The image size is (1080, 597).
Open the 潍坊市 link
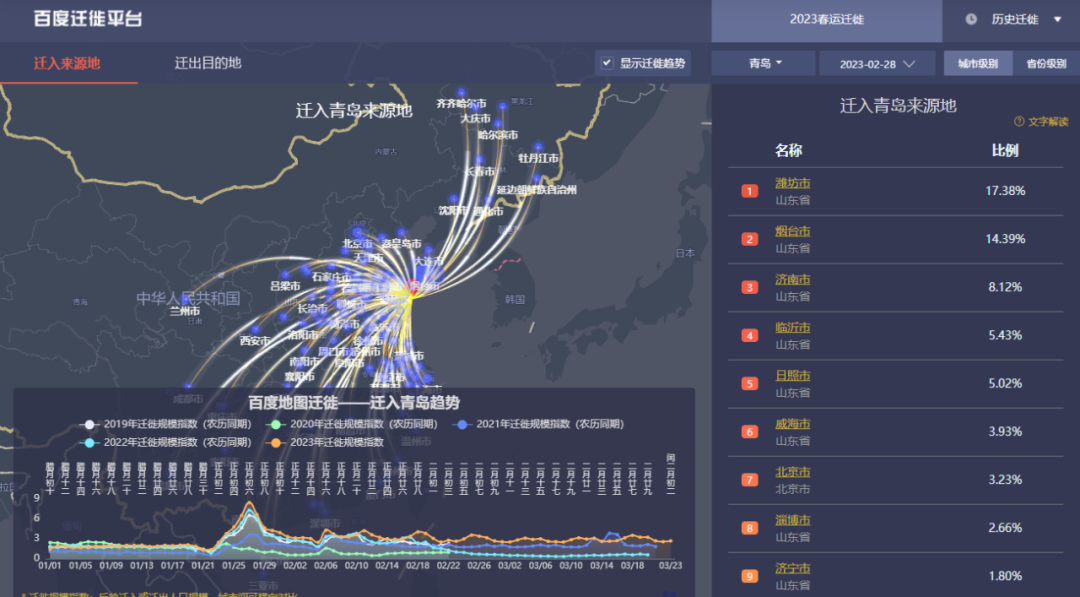tap(793, 183)
